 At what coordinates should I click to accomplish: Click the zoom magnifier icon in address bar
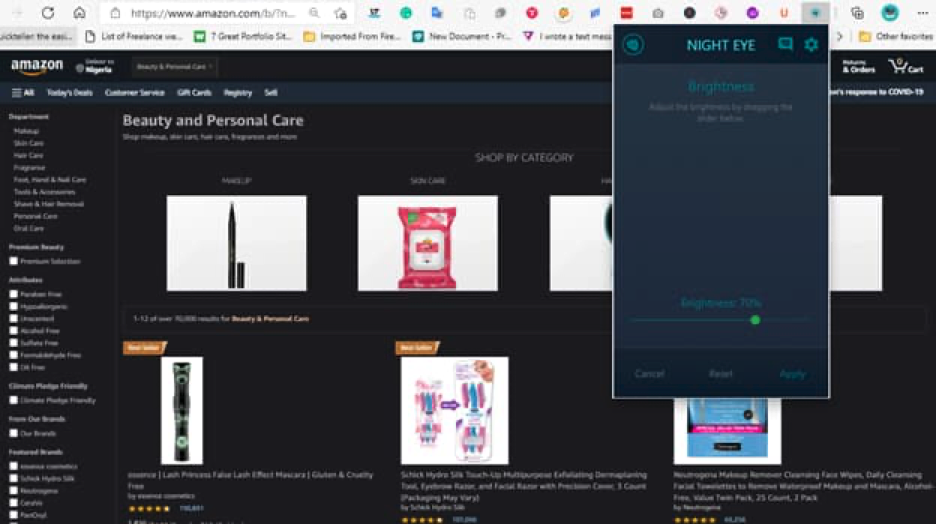[314, 13]
